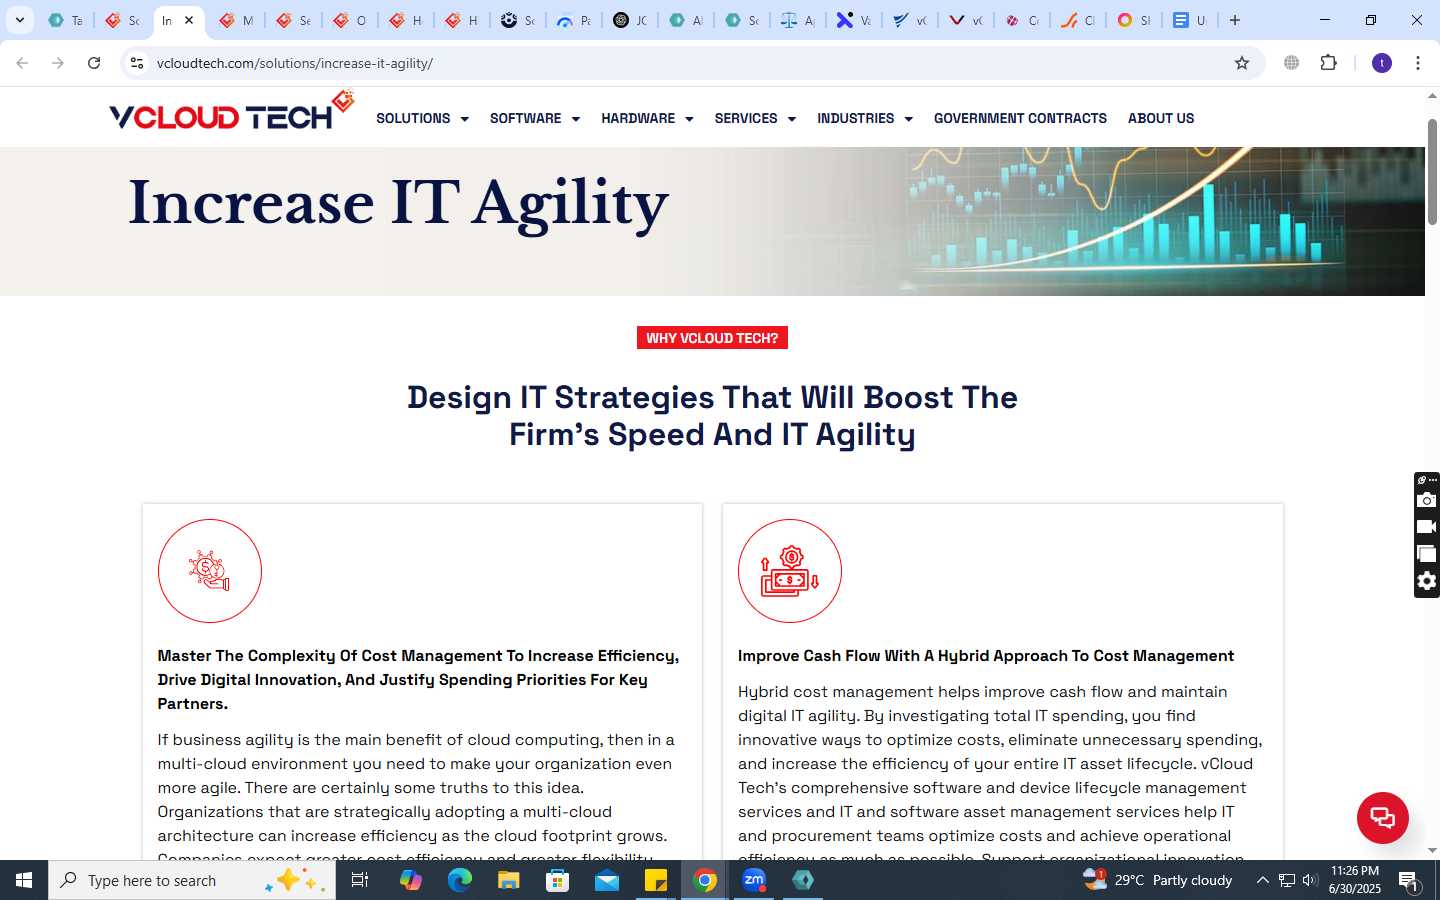
Task: Open the volume control in system tray
Action: pyautogui.click(x=1310, y=880)
